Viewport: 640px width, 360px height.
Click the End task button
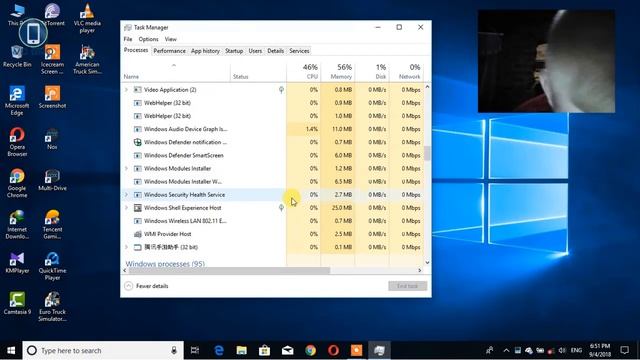(x=407, y=286)
